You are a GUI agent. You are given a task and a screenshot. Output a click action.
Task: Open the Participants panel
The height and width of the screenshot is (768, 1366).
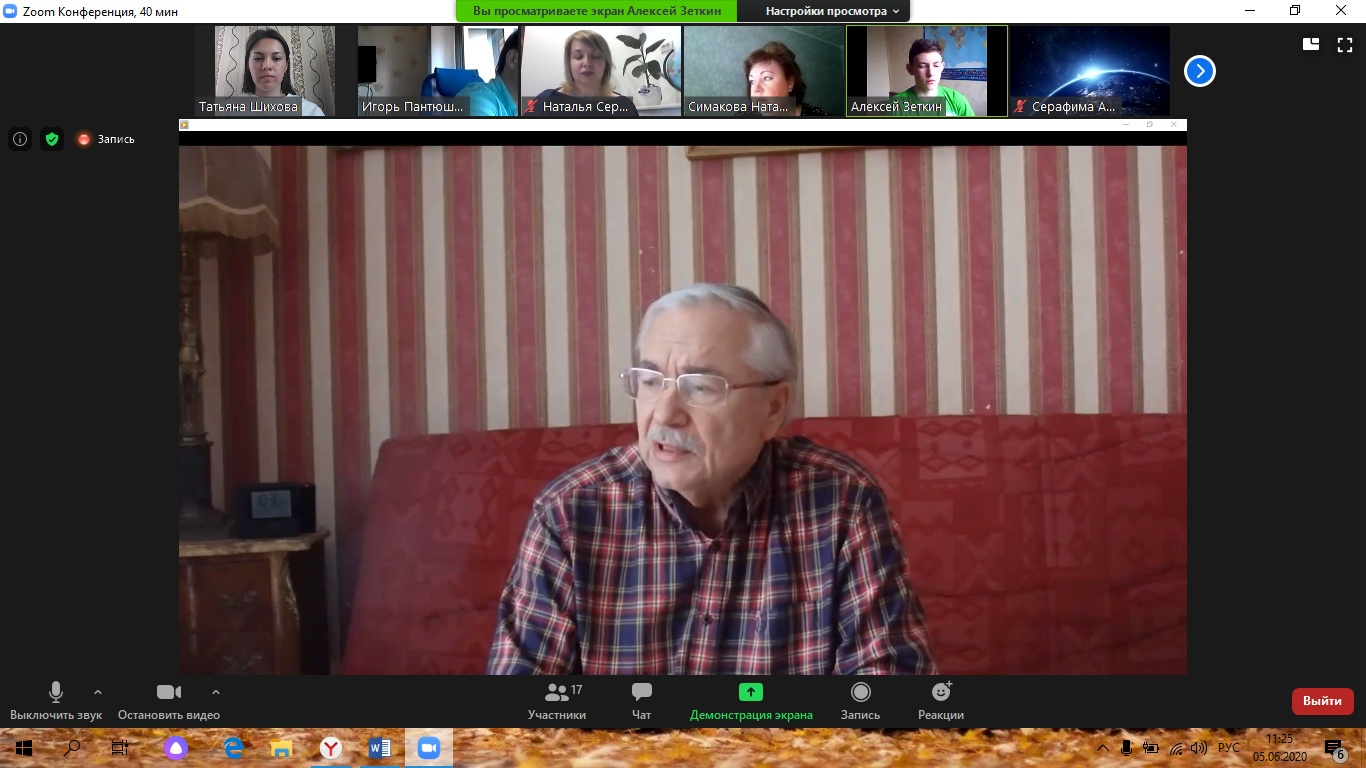click(x=557, y=700)
